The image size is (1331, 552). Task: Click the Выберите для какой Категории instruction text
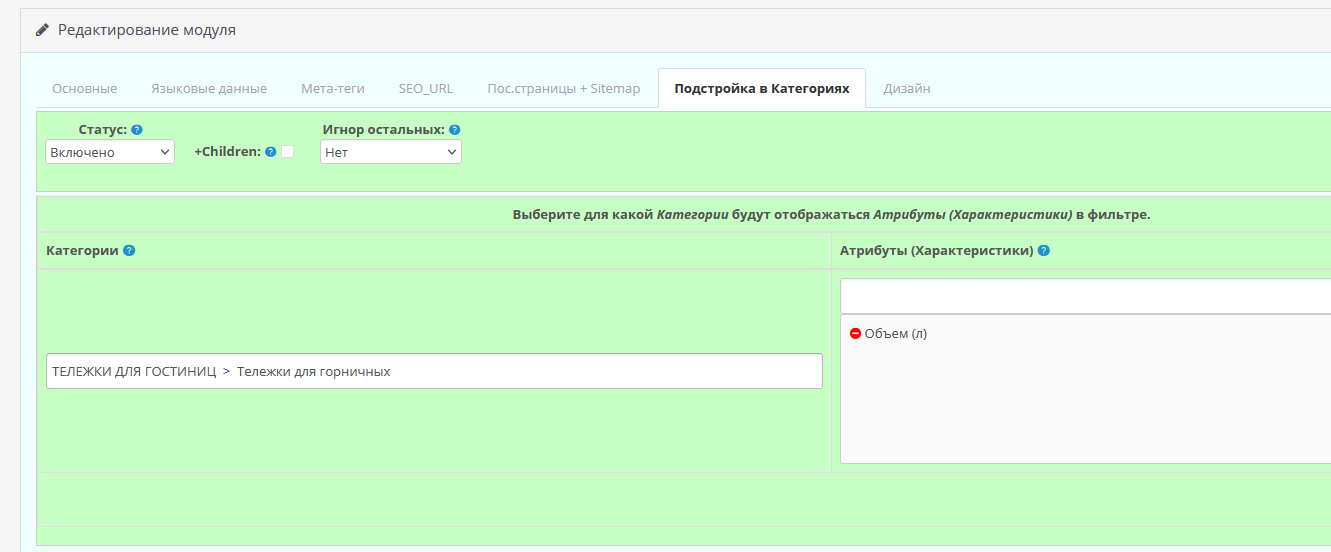click(831, 214)
